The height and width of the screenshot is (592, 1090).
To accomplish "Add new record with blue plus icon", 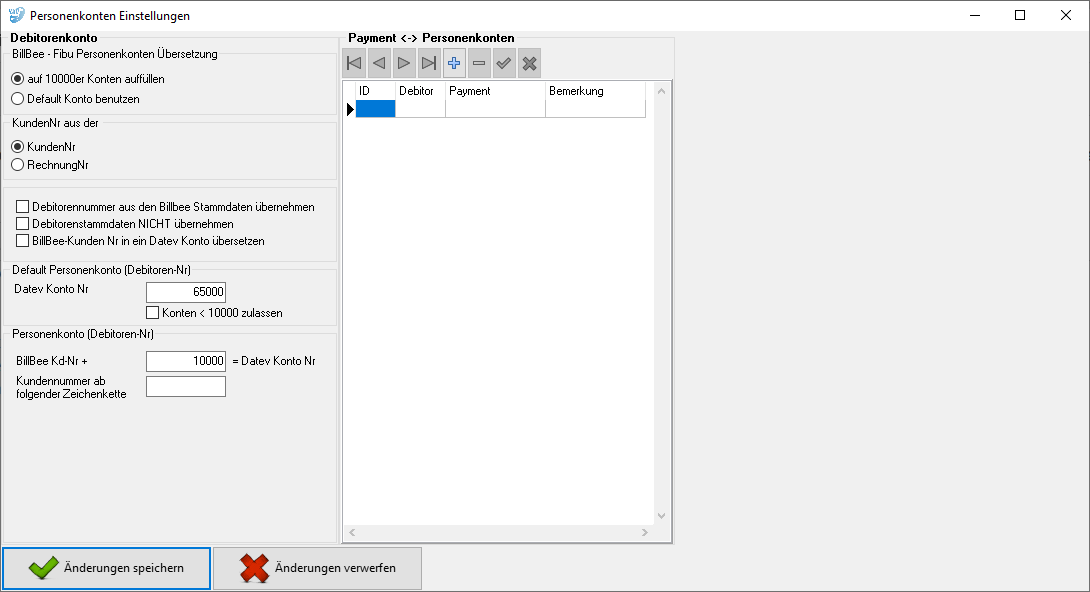I will click(x=454, y=63).
